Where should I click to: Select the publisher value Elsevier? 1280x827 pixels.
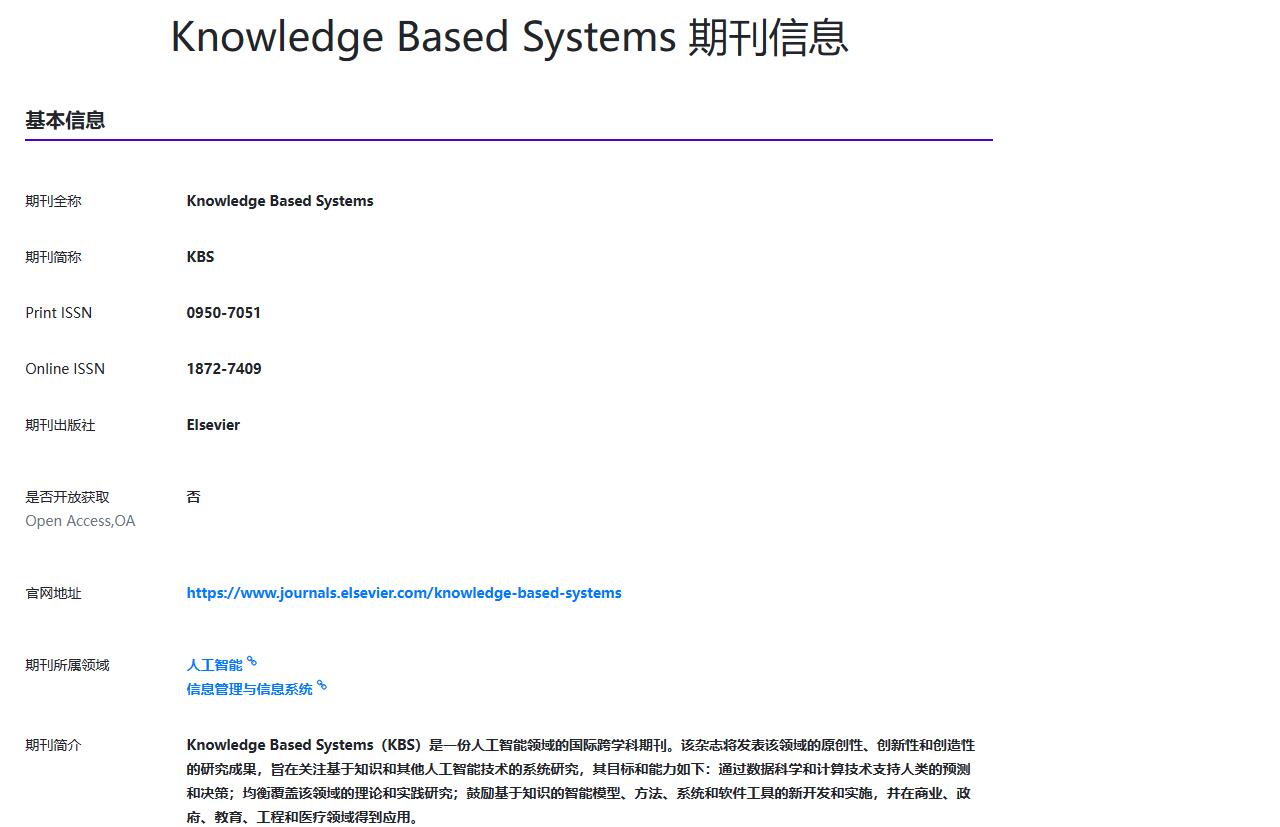click(213, 425)
